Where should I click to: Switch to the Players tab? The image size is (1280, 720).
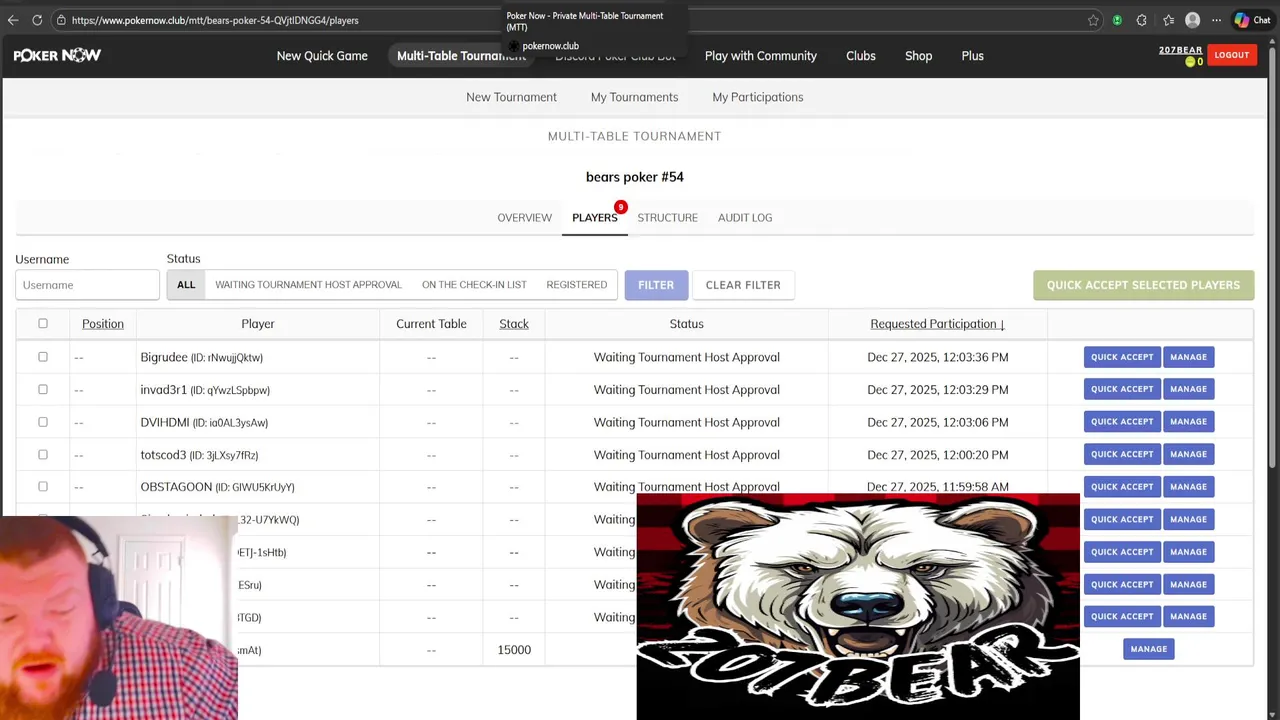[595, 217]
